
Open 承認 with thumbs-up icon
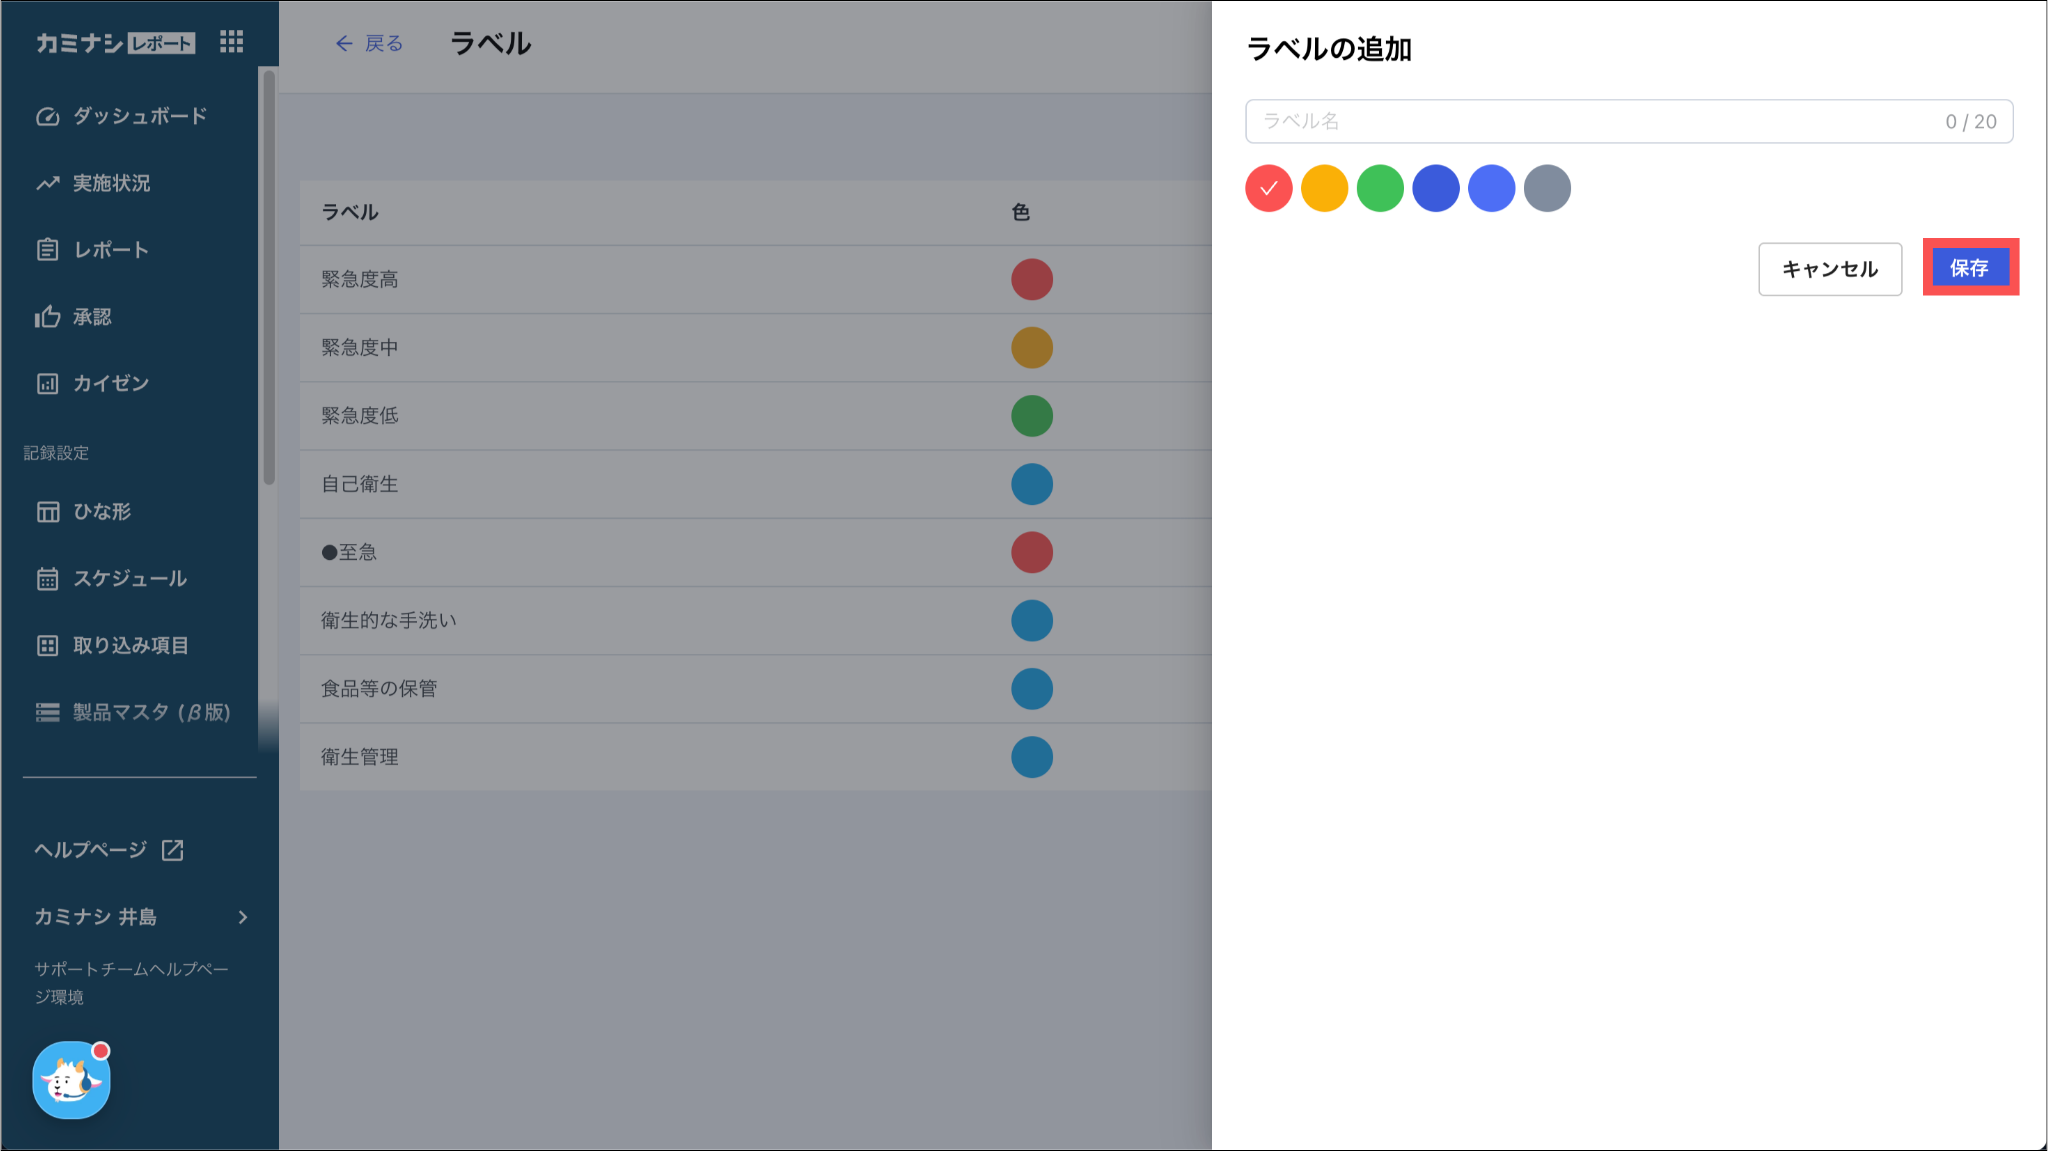[x=91, y=317]
